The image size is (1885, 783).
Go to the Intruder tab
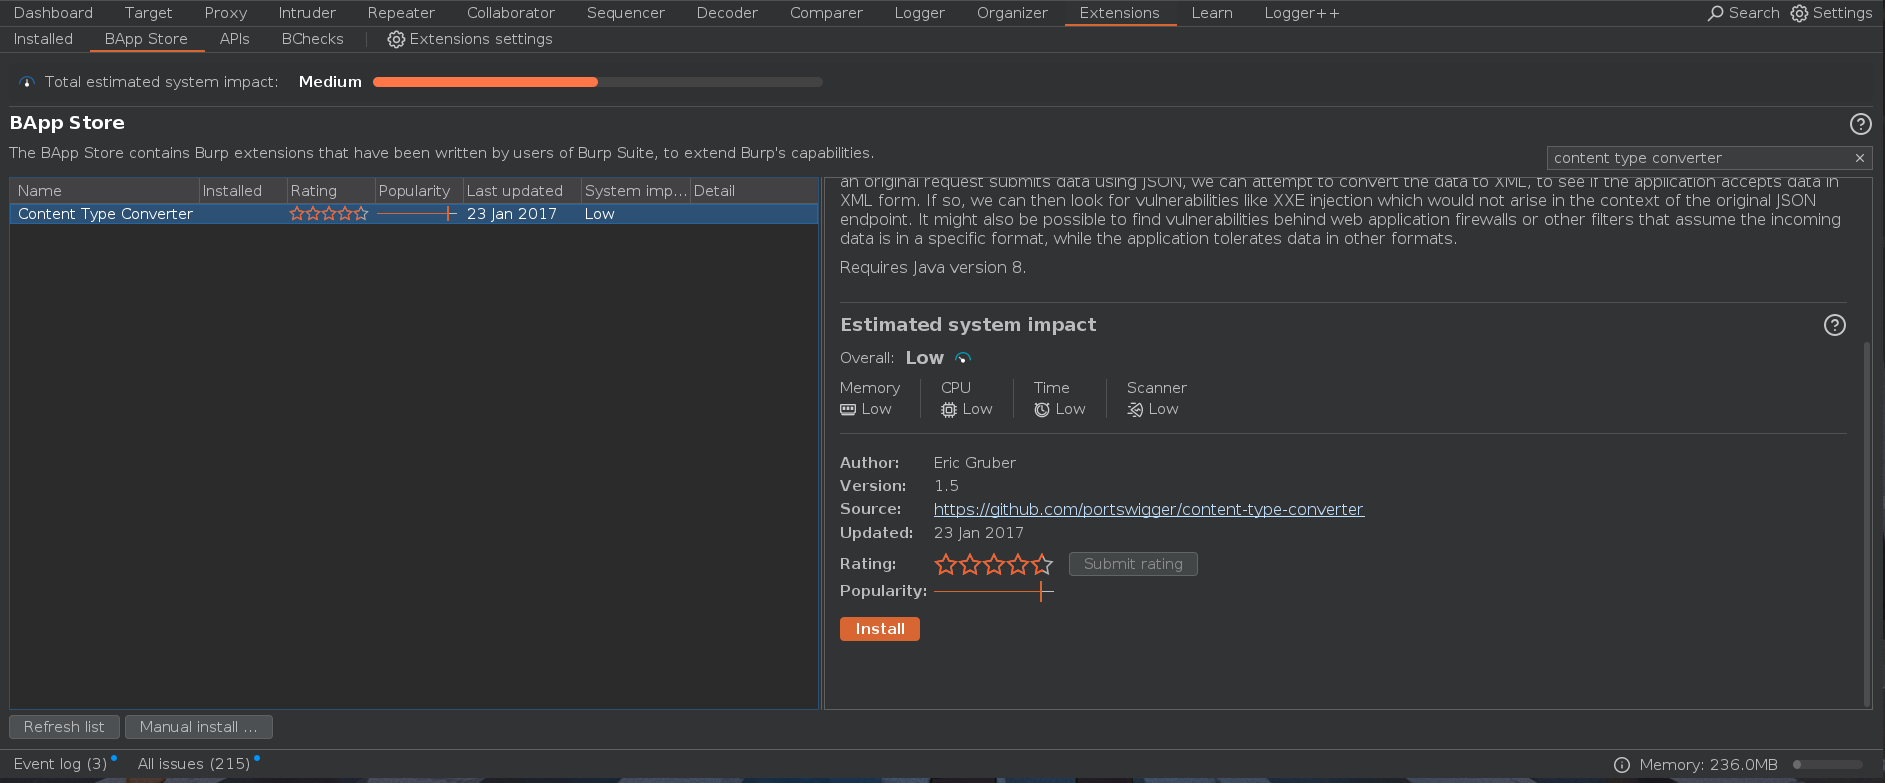click(x=307, y=13)
